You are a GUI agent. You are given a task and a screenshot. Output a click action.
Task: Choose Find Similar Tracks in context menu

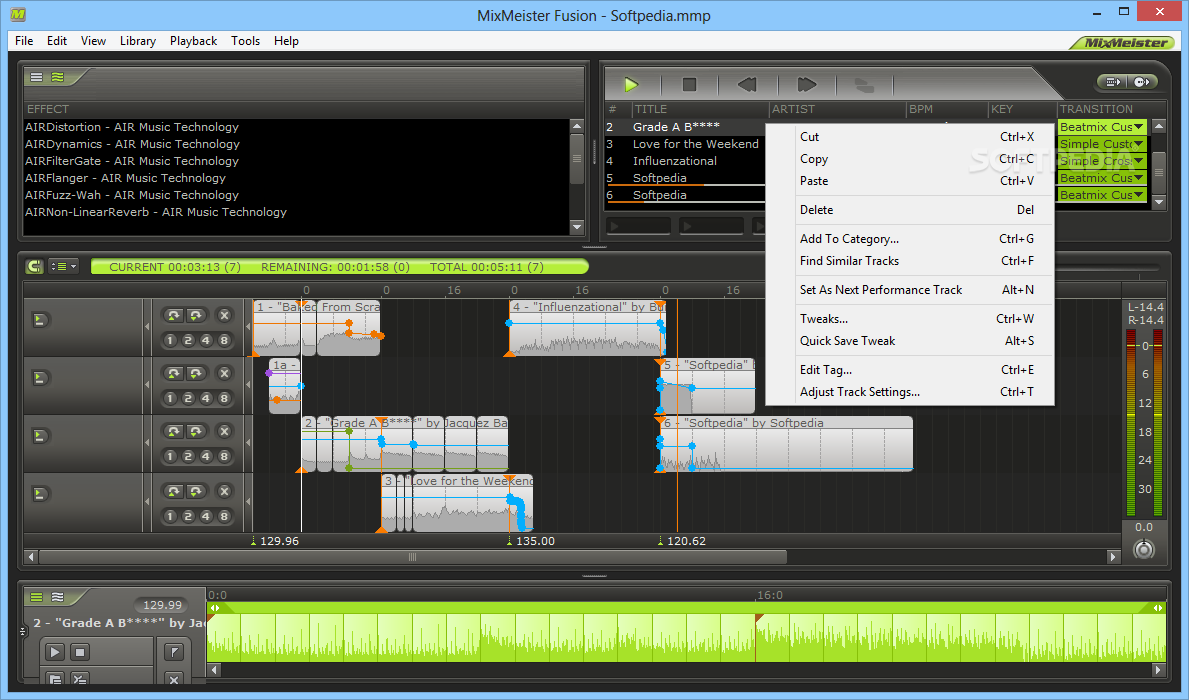910,261
